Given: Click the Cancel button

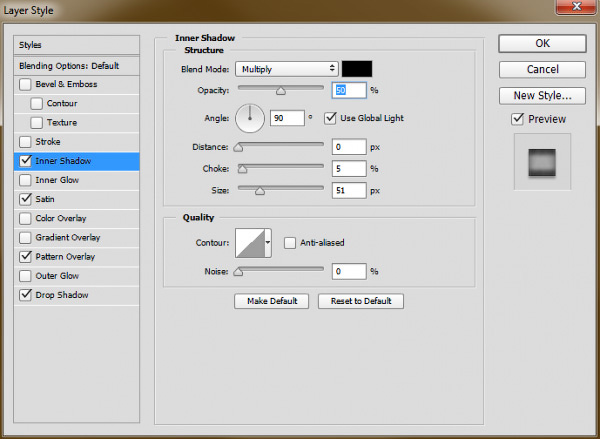Looking at the screenshot, I should pos(542,69).
